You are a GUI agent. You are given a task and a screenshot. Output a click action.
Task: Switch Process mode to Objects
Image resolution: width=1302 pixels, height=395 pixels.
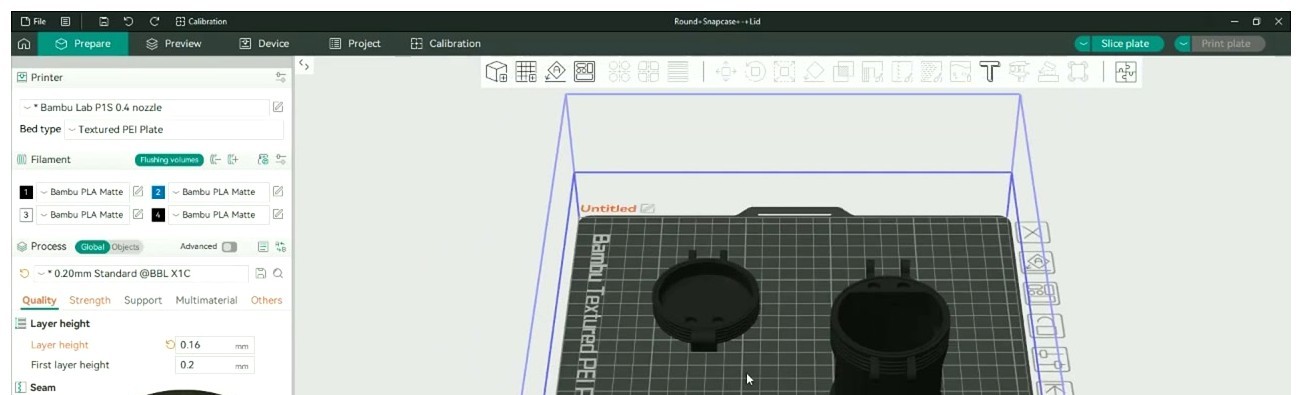click(125, 247)
